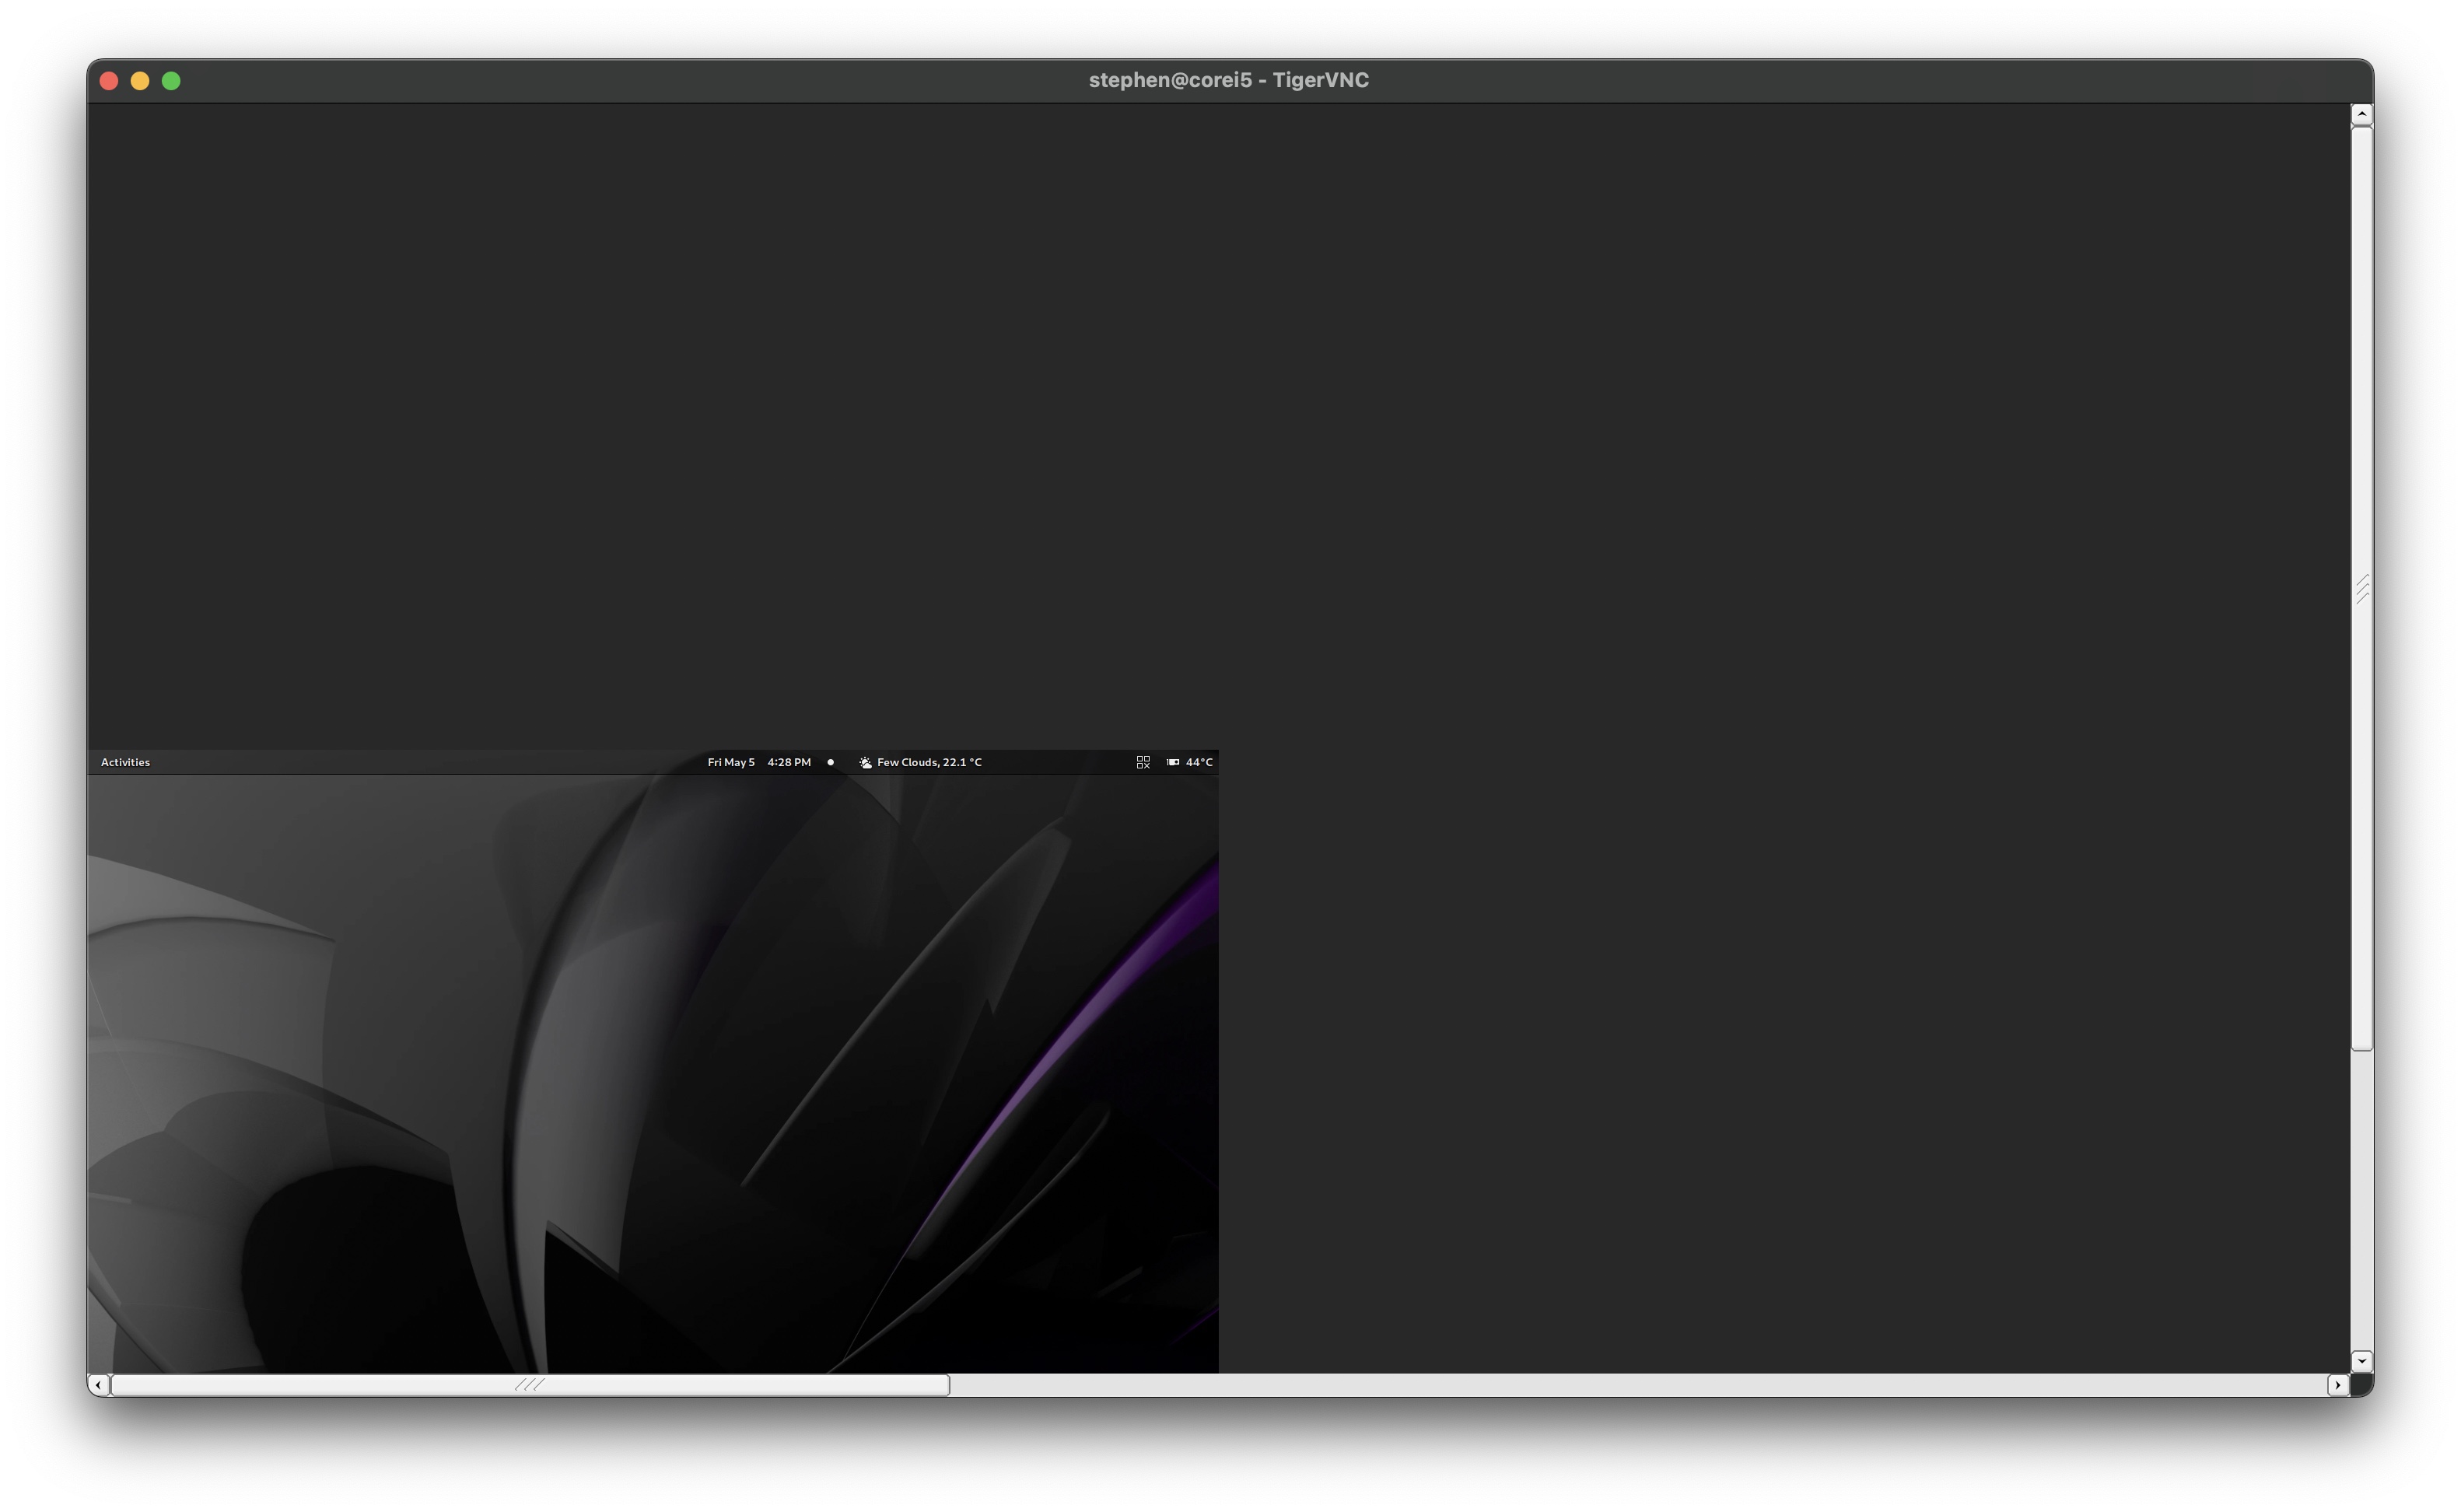Click the few-clouds weather icon
Viewport: 2461px width, 1512px height.
pos(865,763)
